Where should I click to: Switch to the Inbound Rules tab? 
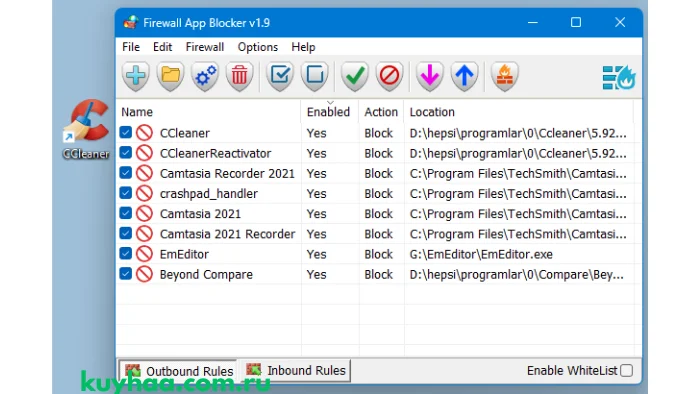(295, 370)
